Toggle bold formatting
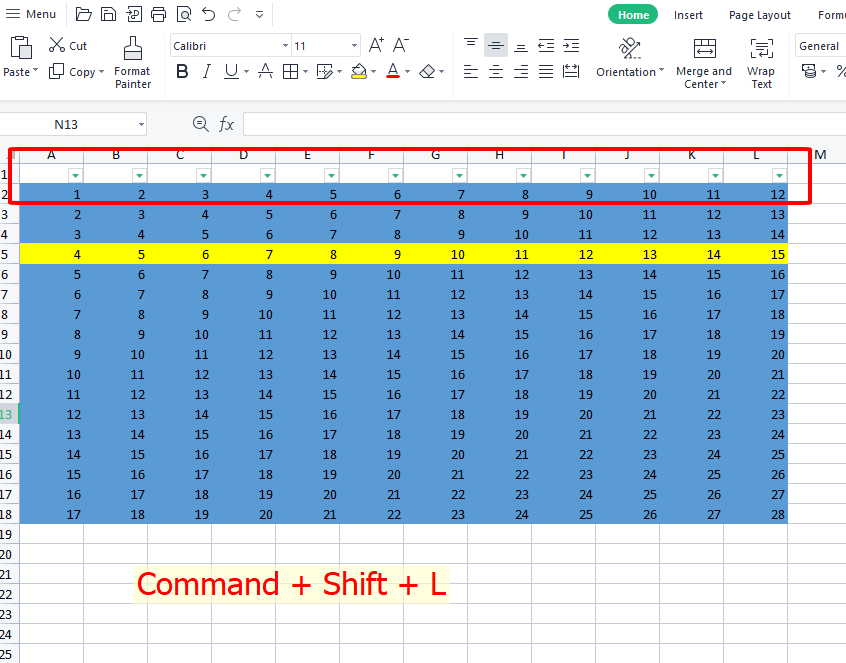846x663 pixels. coord(181,71)
